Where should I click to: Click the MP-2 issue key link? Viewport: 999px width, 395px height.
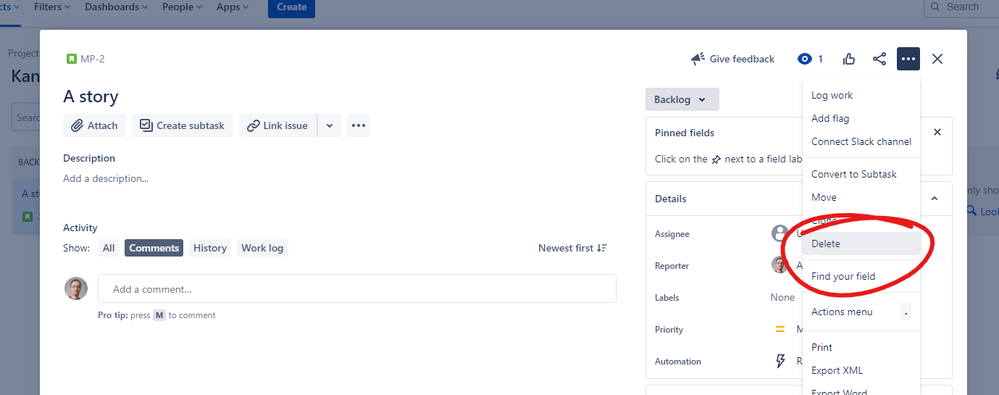tap(92, 59)
